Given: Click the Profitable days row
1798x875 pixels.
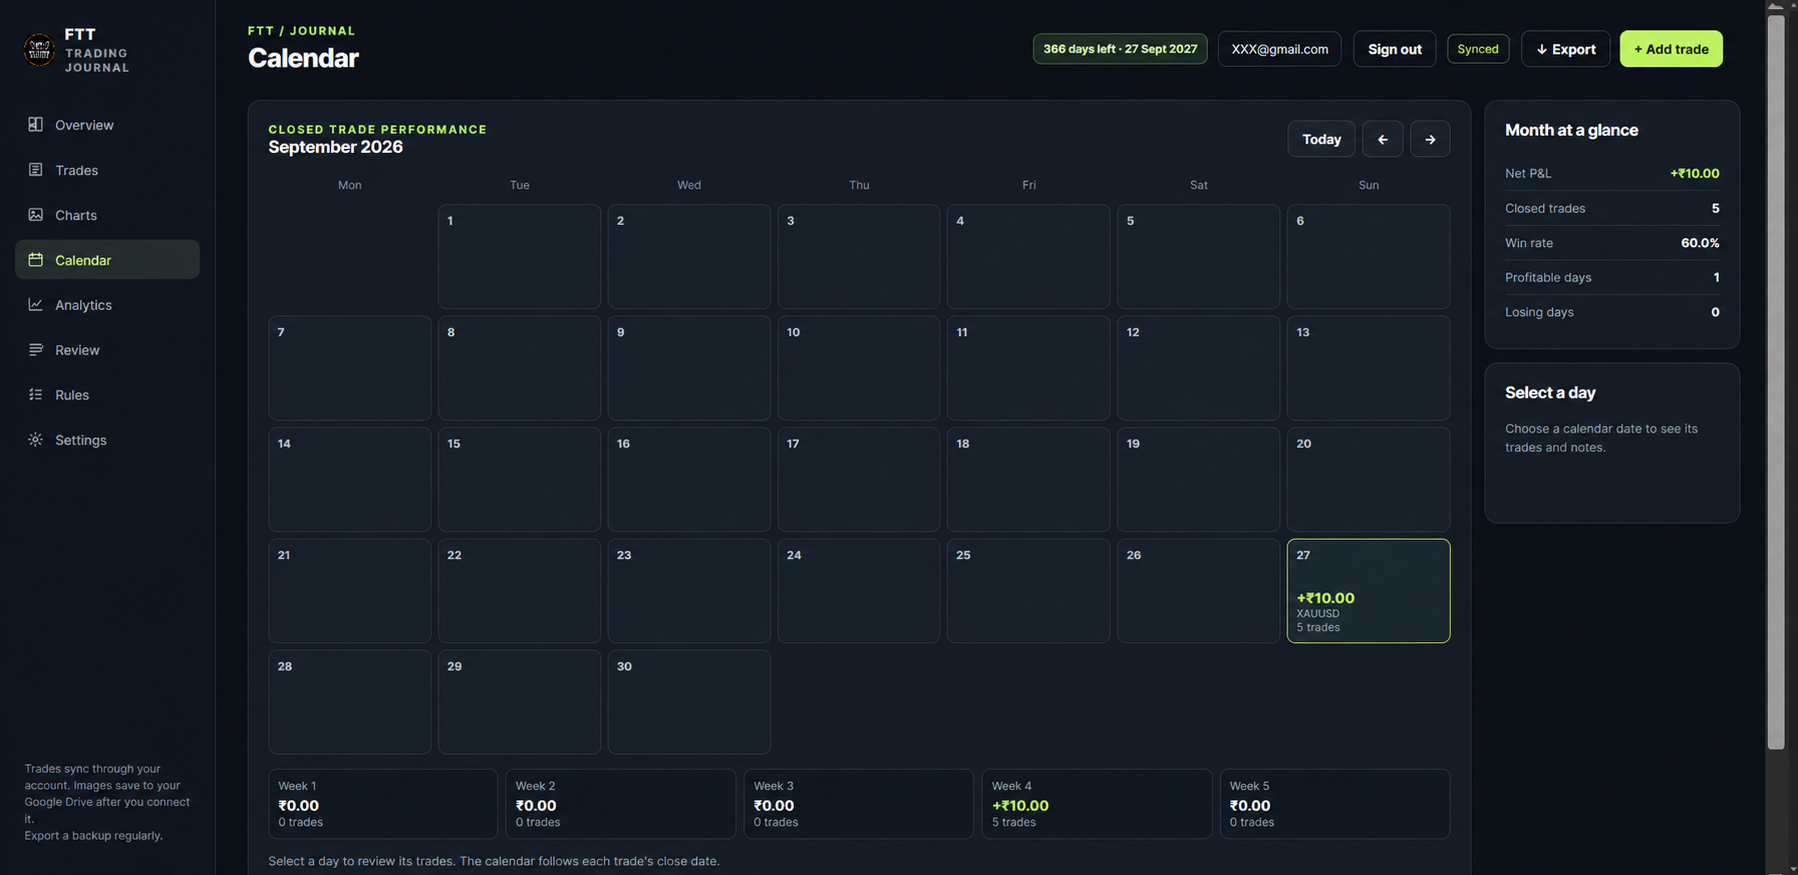Looking at the screenshot, I should [1612, 277].
